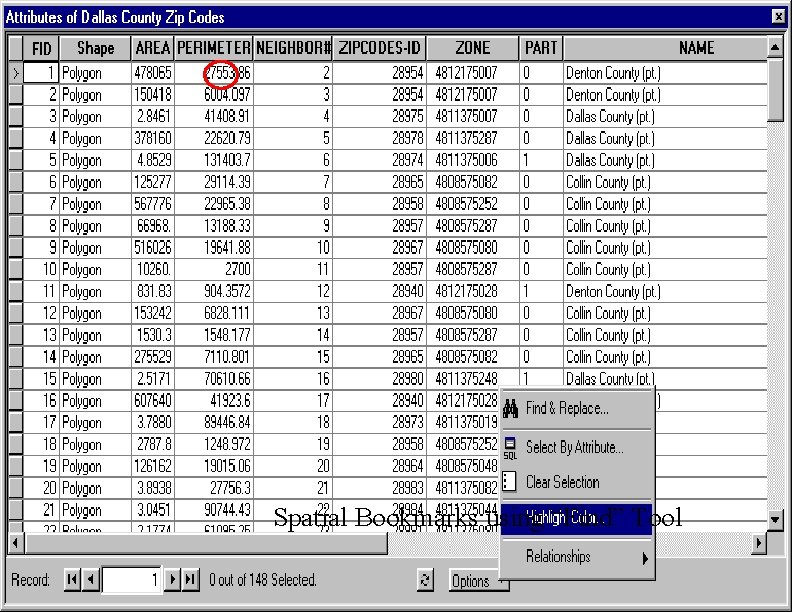The height and width of the screenshot is (612, 792).
Task: Select row 1 using its row selector
Action: point(16,73)
